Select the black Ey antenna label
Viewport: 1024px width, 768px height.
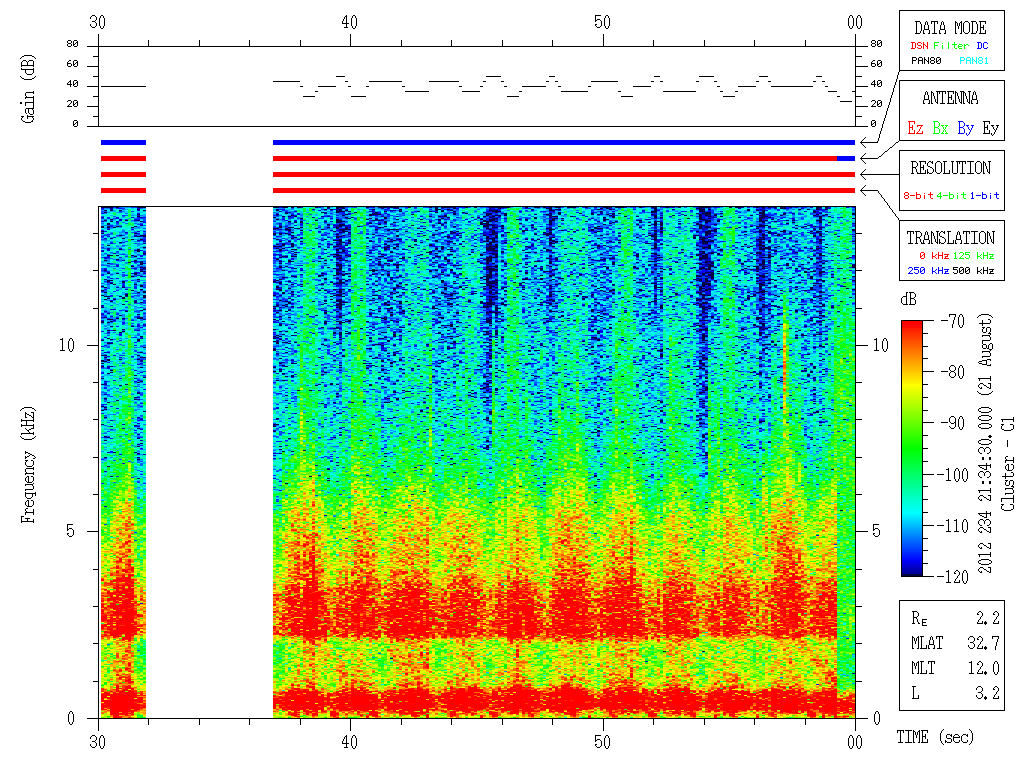(991, 128)
